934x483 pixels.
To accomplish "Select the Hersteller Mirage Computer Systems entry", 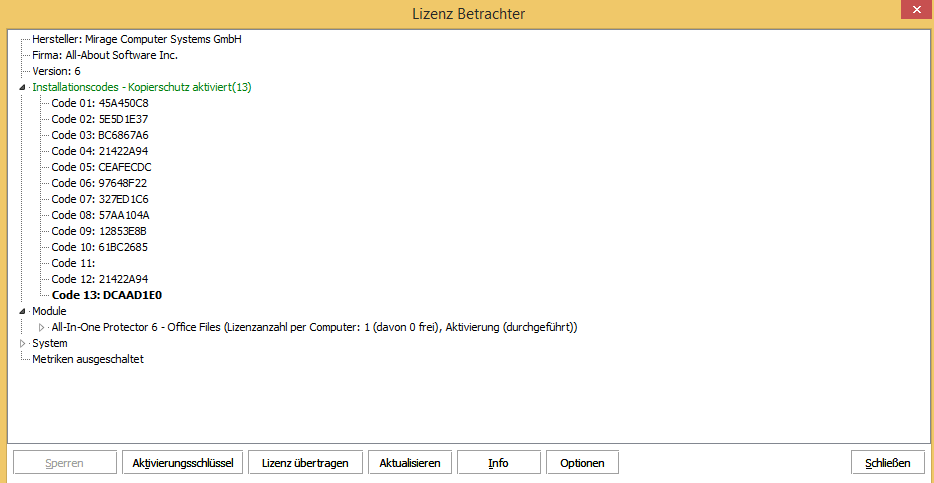I will [137, 39].
